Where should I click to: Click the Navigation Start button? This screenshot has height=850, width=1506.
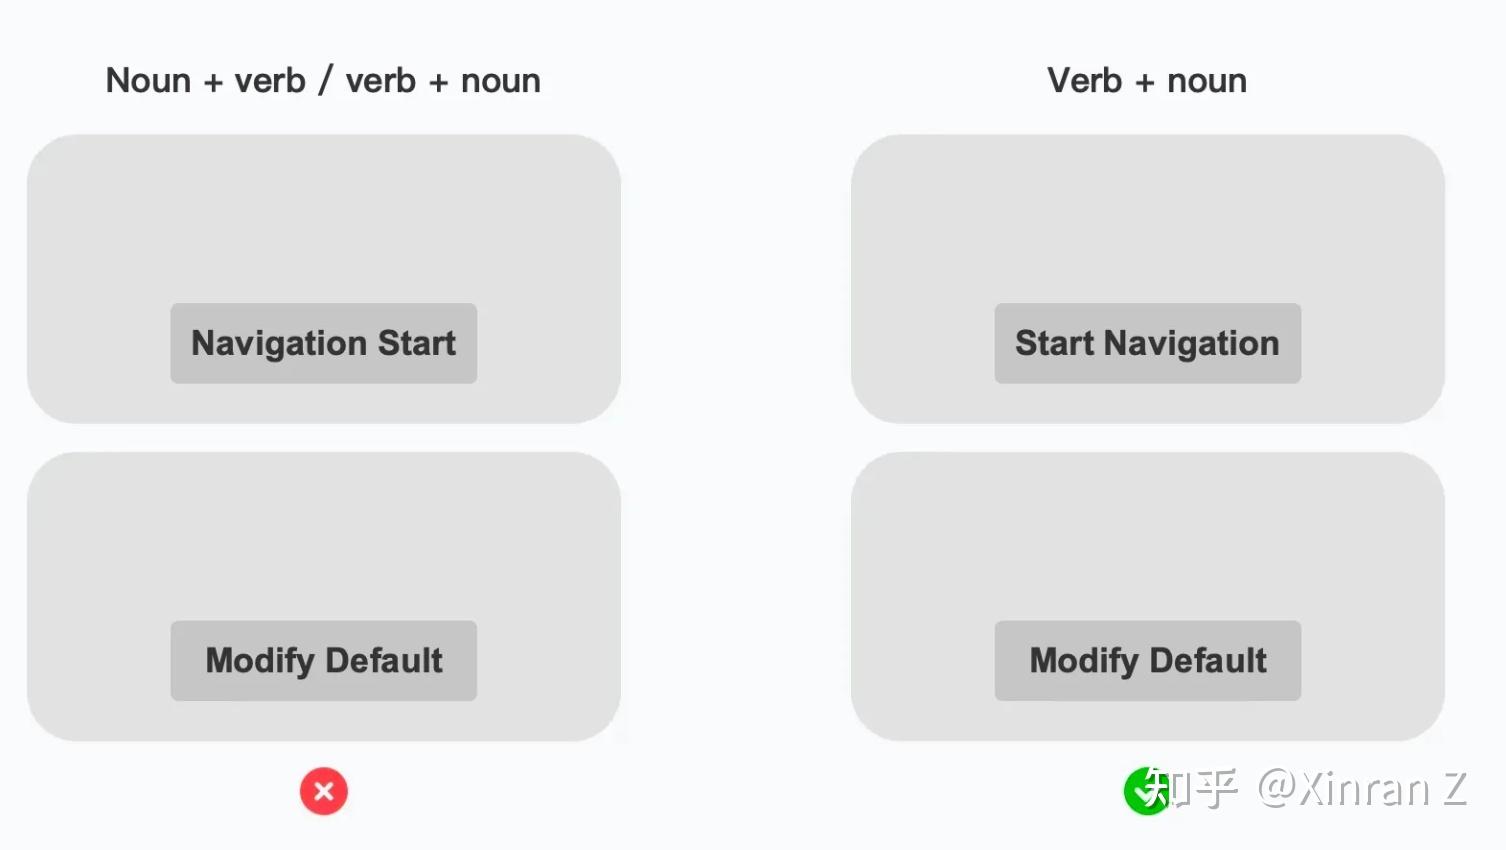(x=324, y=343)
